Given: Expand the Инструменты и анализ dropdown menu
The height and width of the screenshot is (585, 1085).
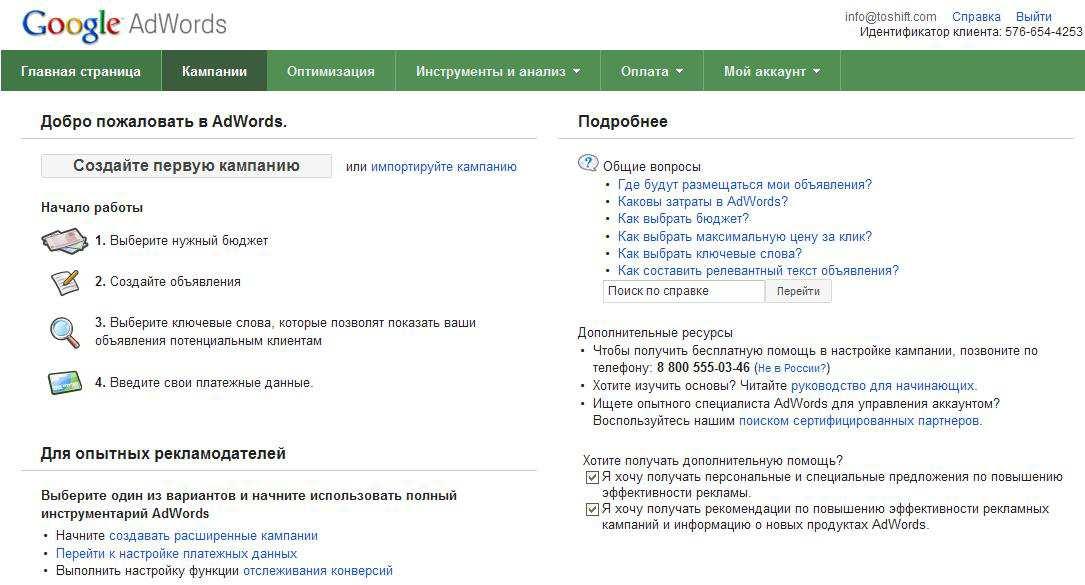Looking at the screenshot, I should tap(497, 72).
